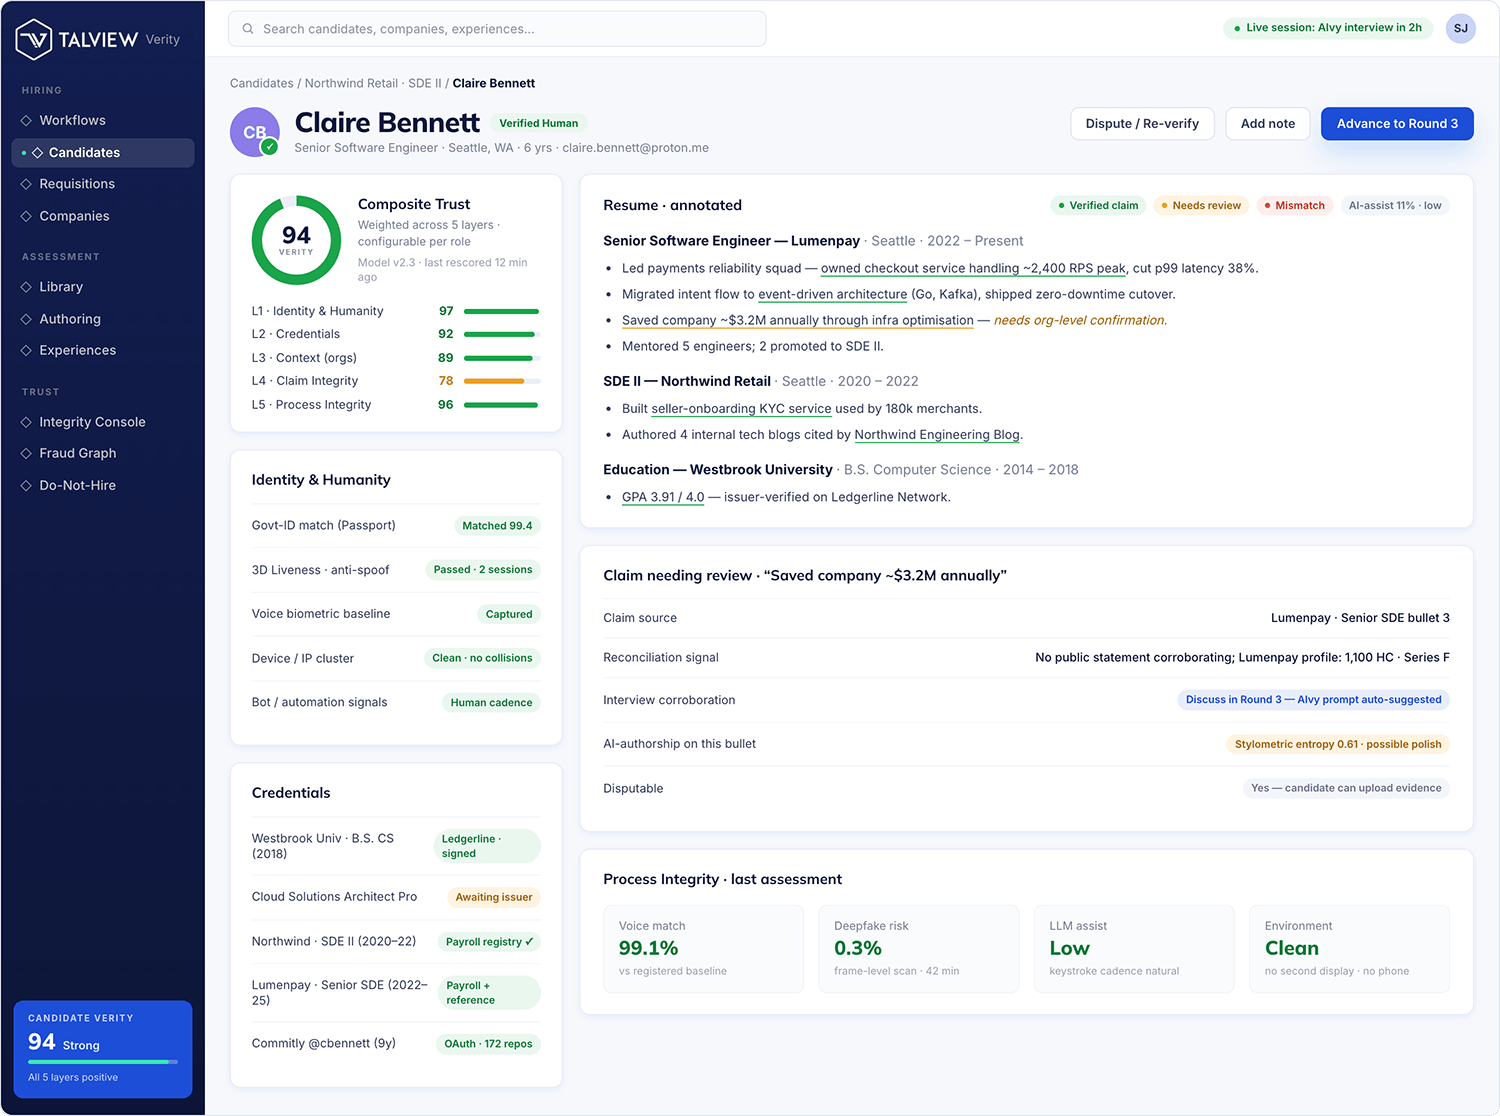The height and width of the screenshot is (1116, 1500).
Task: Click the Ledgerline · signed badge
Action: click(x=487, y=846)
